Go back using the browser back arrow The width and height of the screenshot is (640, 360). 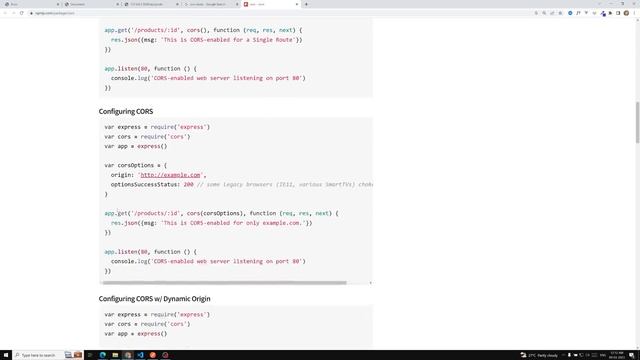coord(5,13)
